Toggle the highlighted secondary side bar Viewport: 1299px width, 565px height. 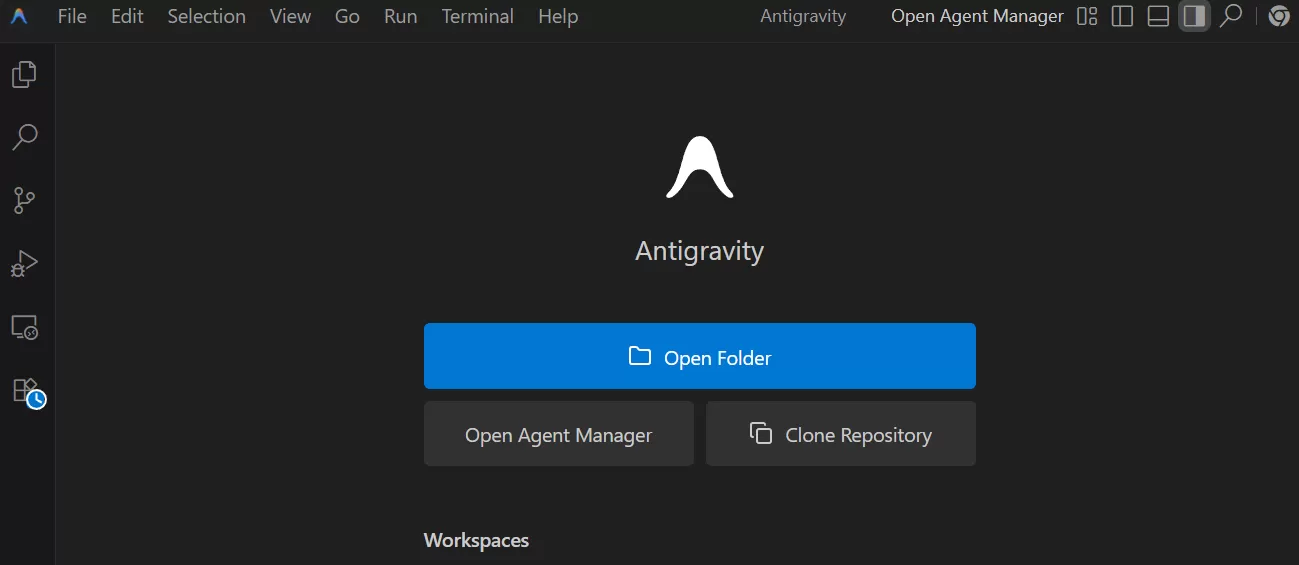click(1194, 16)
